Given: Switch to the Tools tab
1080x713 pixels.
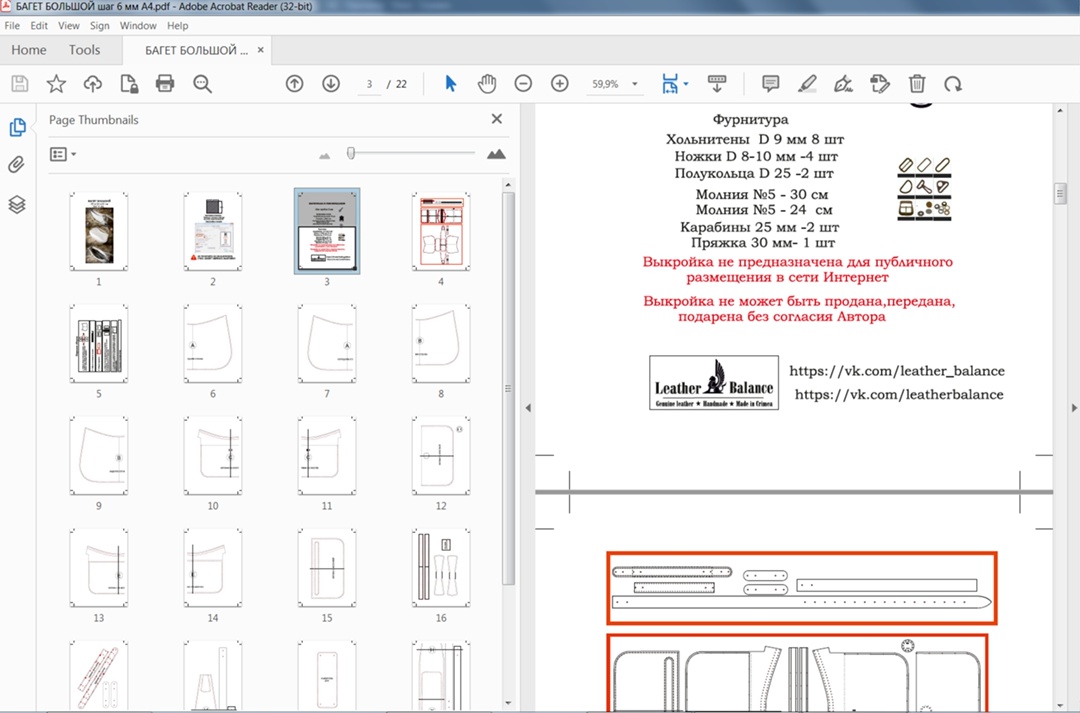Looking at the screenshot, I should point(84,50).
